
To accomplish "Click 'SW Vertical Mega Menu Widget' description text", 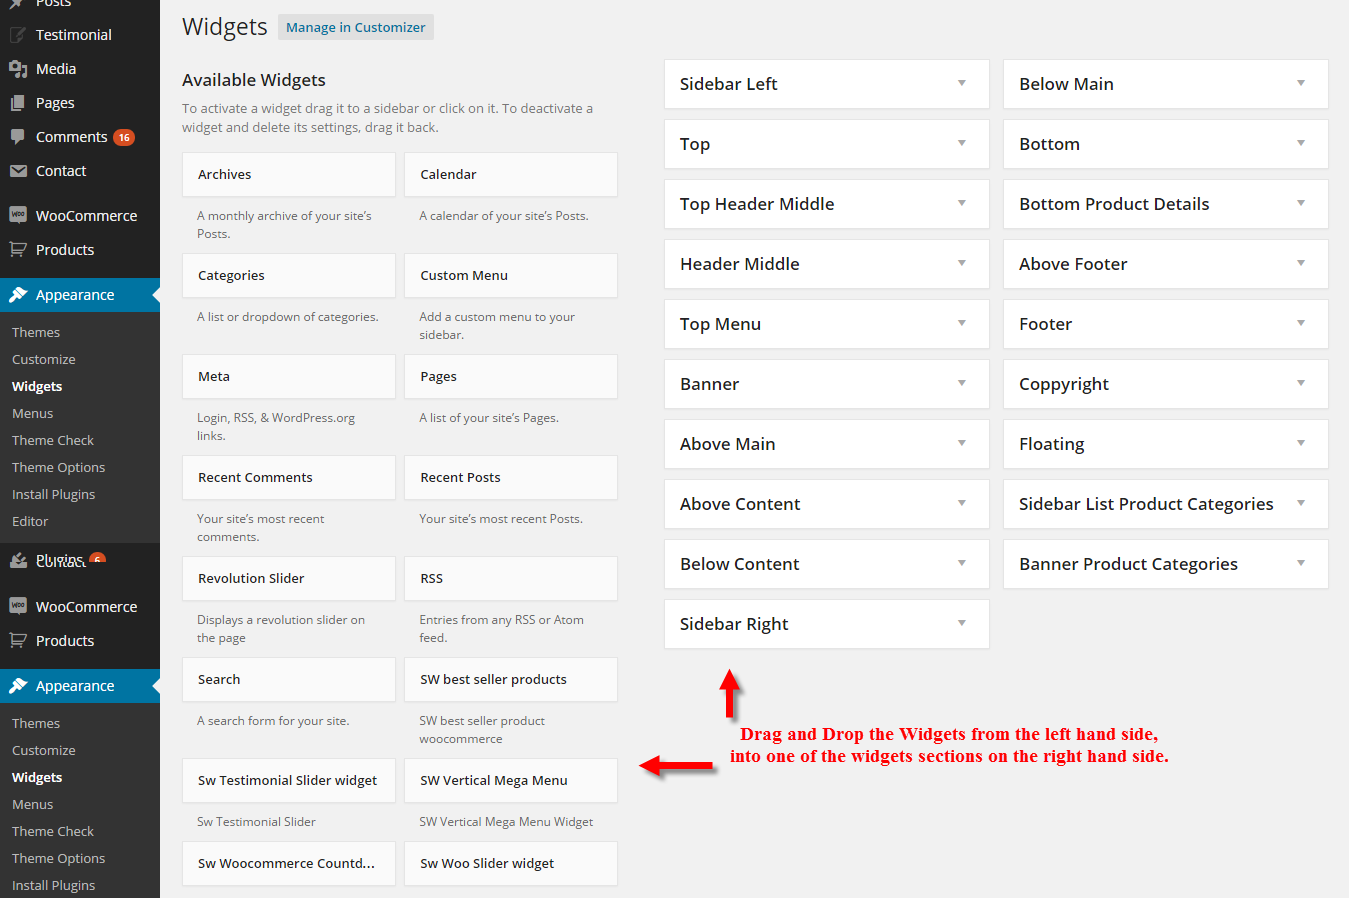I will click(506, 822).
